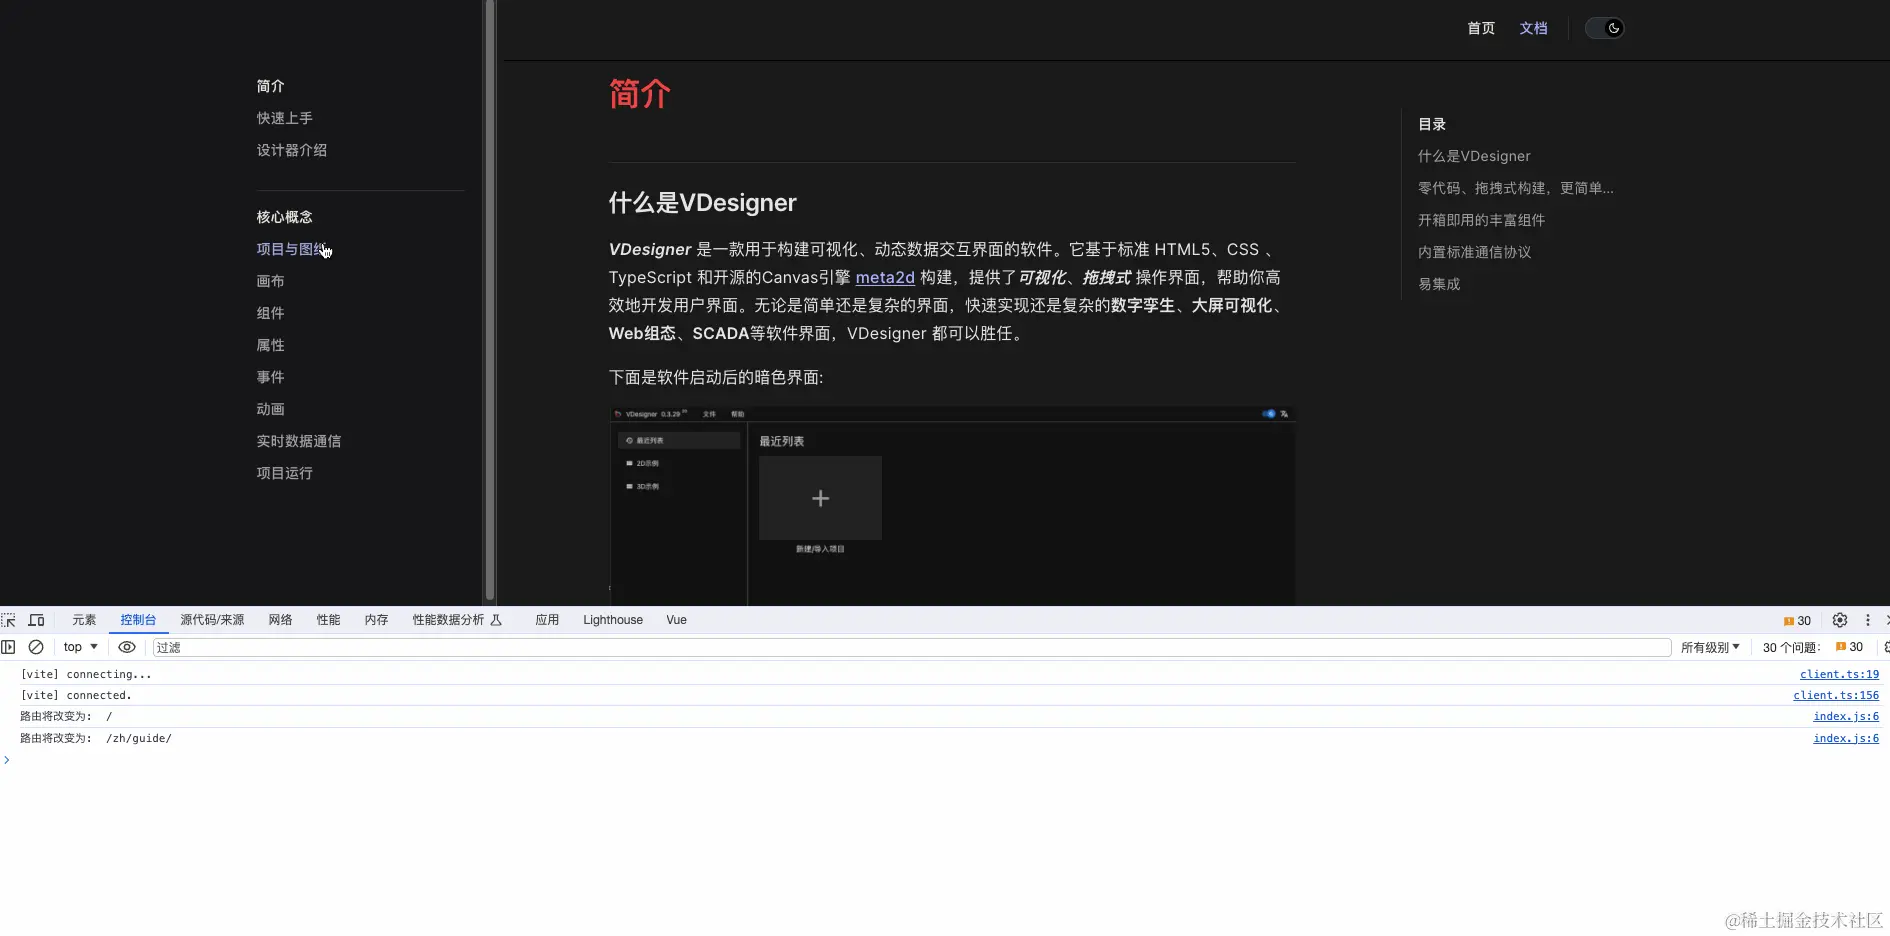The image size is (1890, 936).
Task: Switch to Lighthouse DevTools tab
Action: tap(613, 620)
